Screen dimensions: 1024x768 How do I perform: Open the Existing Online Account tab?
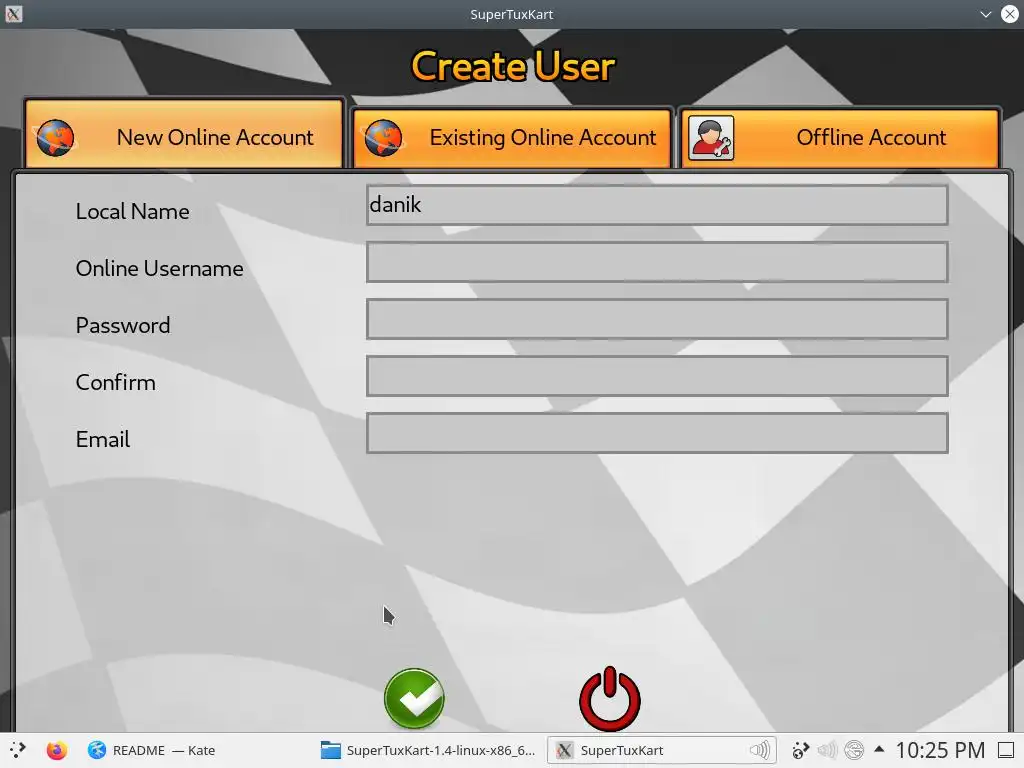pyautogui.click(x=512, y=137)
